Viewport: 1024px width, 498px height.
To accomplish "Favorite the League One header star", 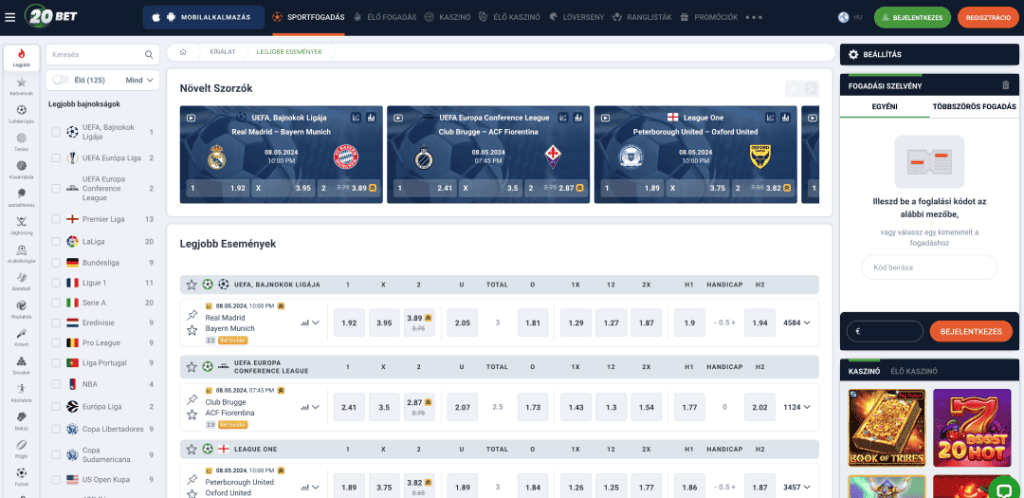I will pos(191,449).
